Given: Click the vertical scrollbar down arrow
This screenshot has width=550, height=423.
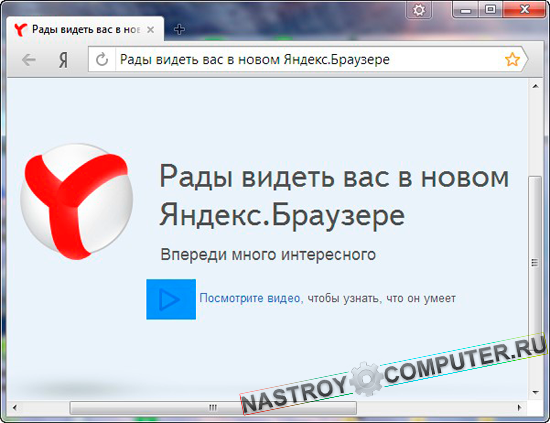Looking at the screenshot, I should tap(535, 392).
